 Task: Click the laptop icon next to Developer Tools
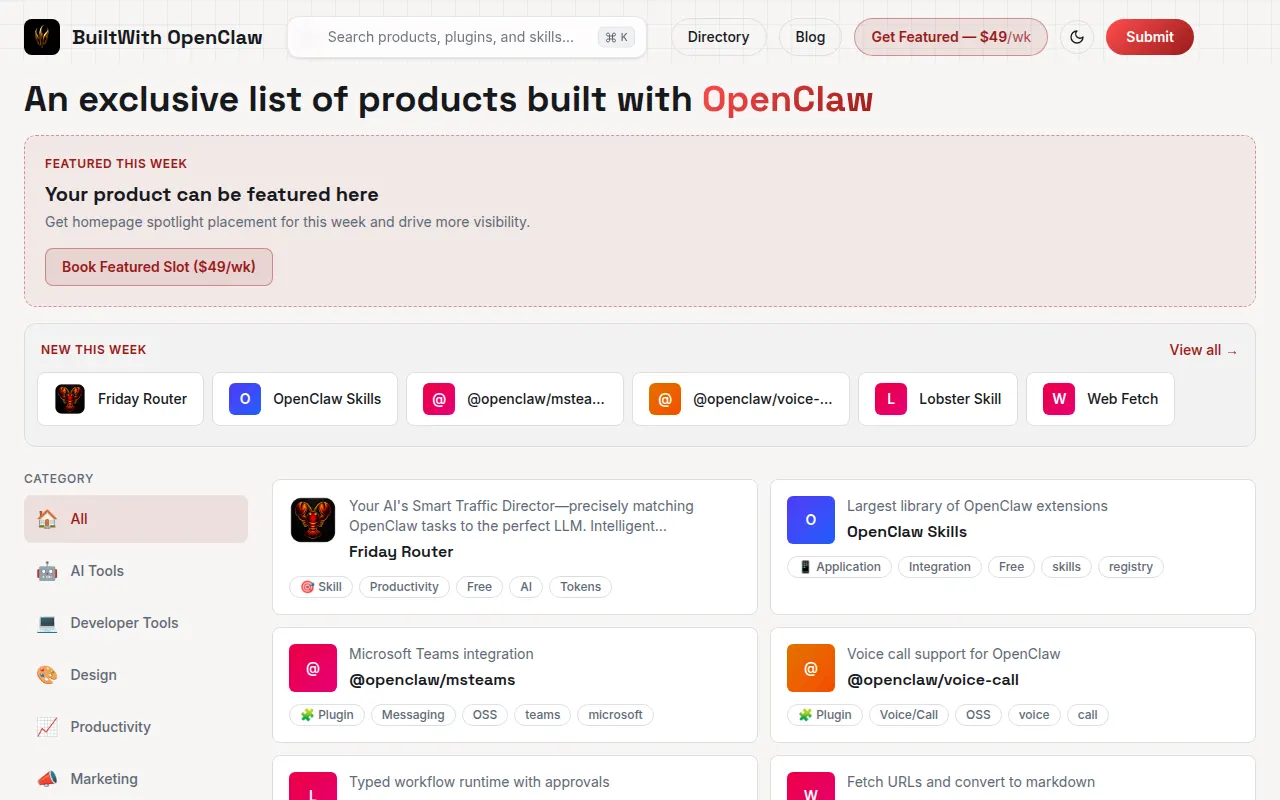click(x=47, y=623)
